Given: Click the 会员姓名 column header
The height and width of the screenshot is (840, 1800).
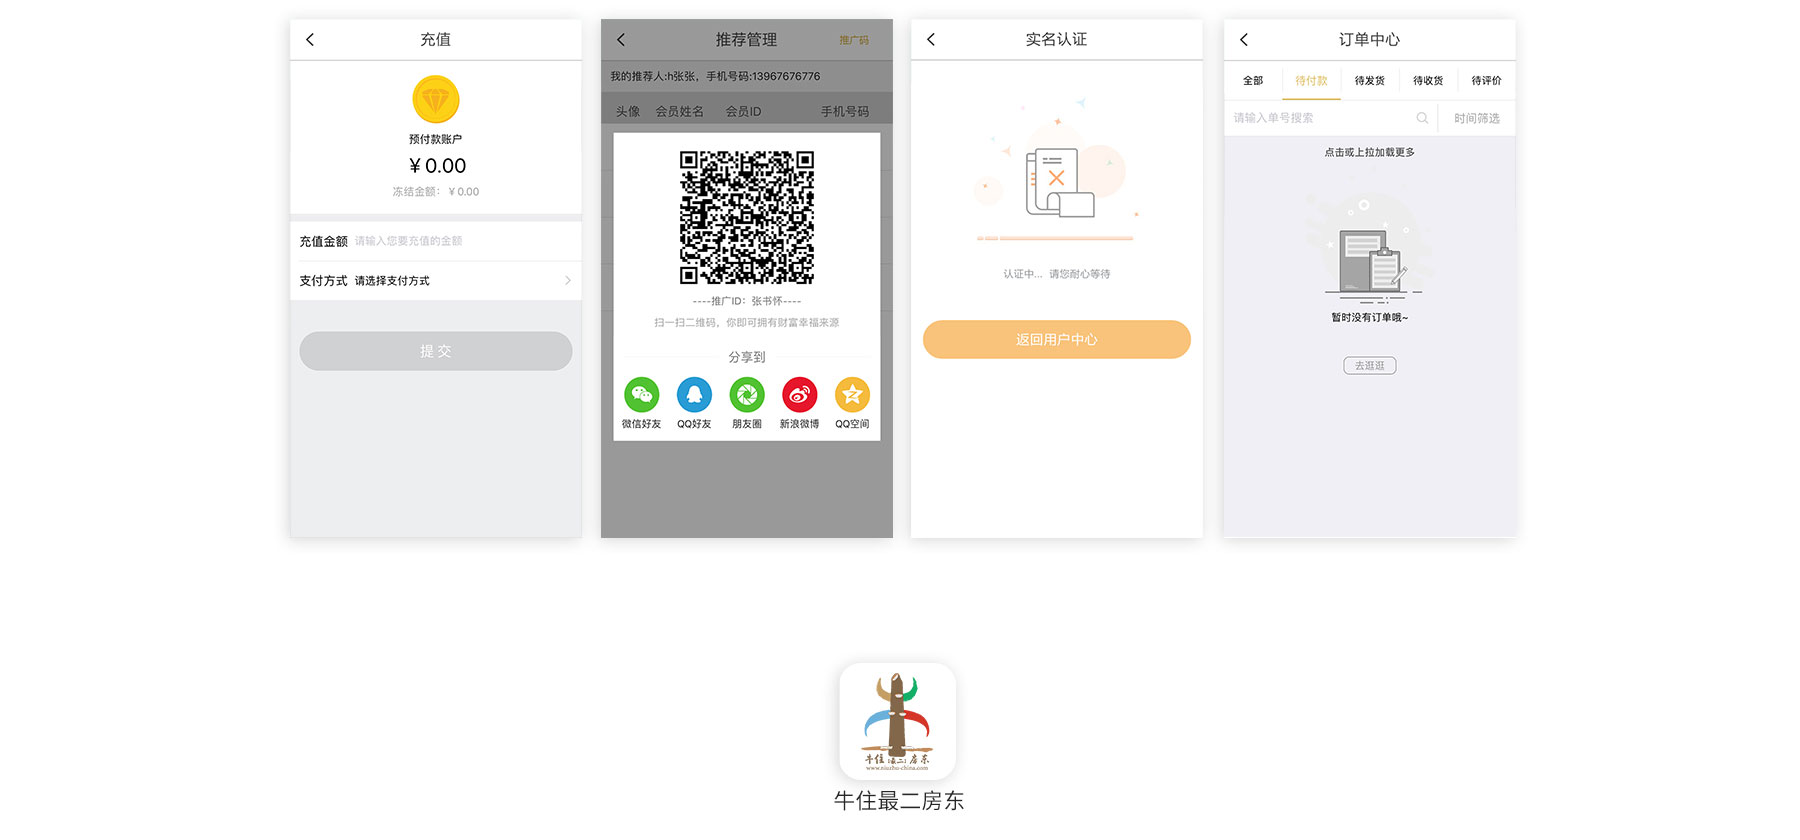Looking at the screenshot, I should (x=680, y=111).
